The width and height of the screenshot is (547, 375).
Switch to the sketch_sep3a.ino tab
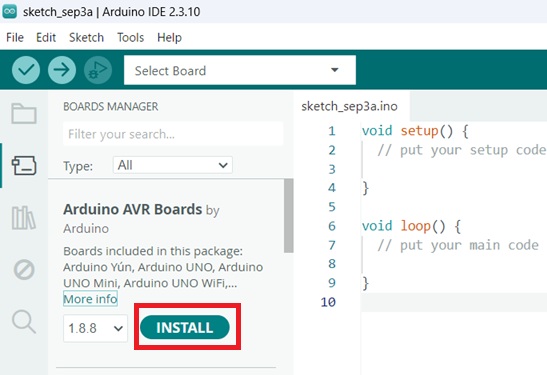(349, 106)
